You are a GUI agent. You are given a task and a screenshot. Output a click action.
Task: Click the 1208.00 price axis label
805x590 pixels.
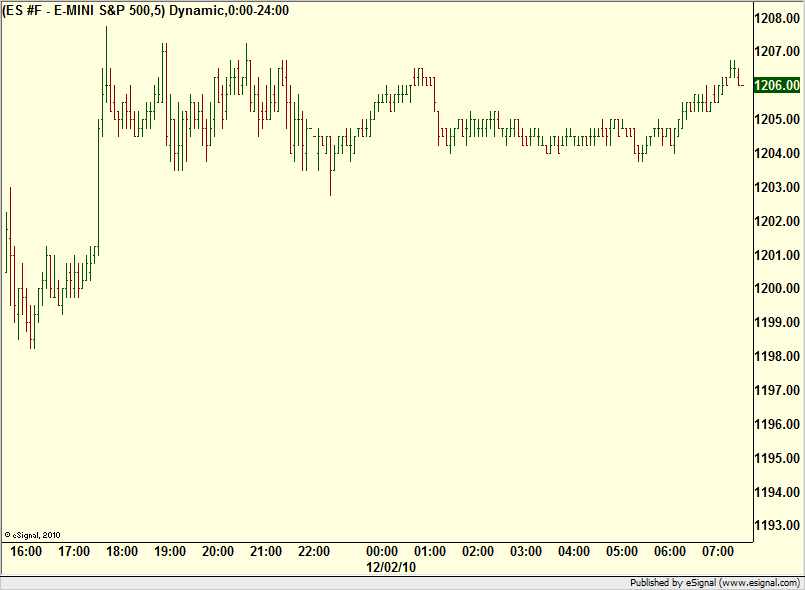tap(777, 18)
